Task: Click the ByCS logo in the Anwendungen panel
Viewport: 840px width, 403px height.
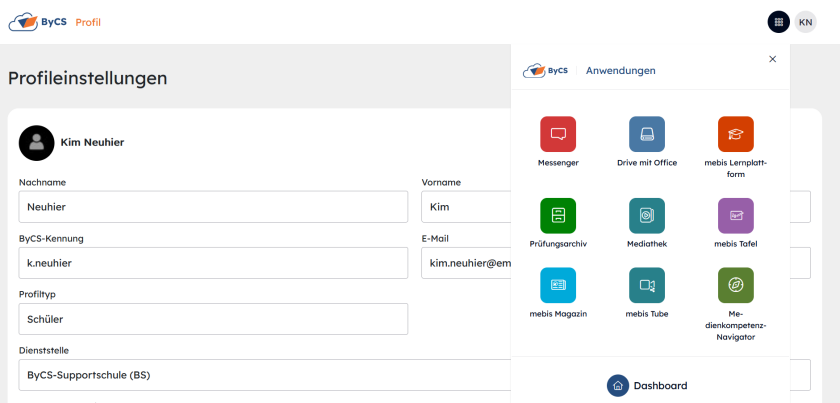Action: click(x=545, y=71)
